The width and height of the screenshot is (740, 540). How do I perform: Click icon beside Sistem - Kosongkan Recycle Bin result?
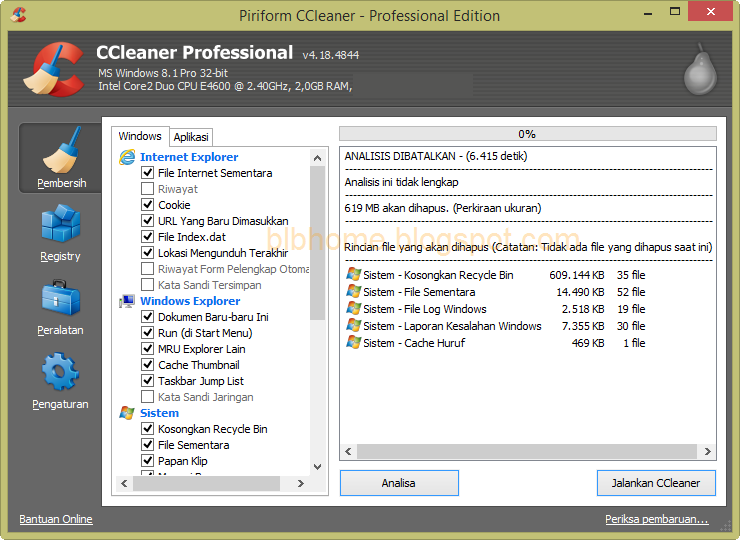353,274
